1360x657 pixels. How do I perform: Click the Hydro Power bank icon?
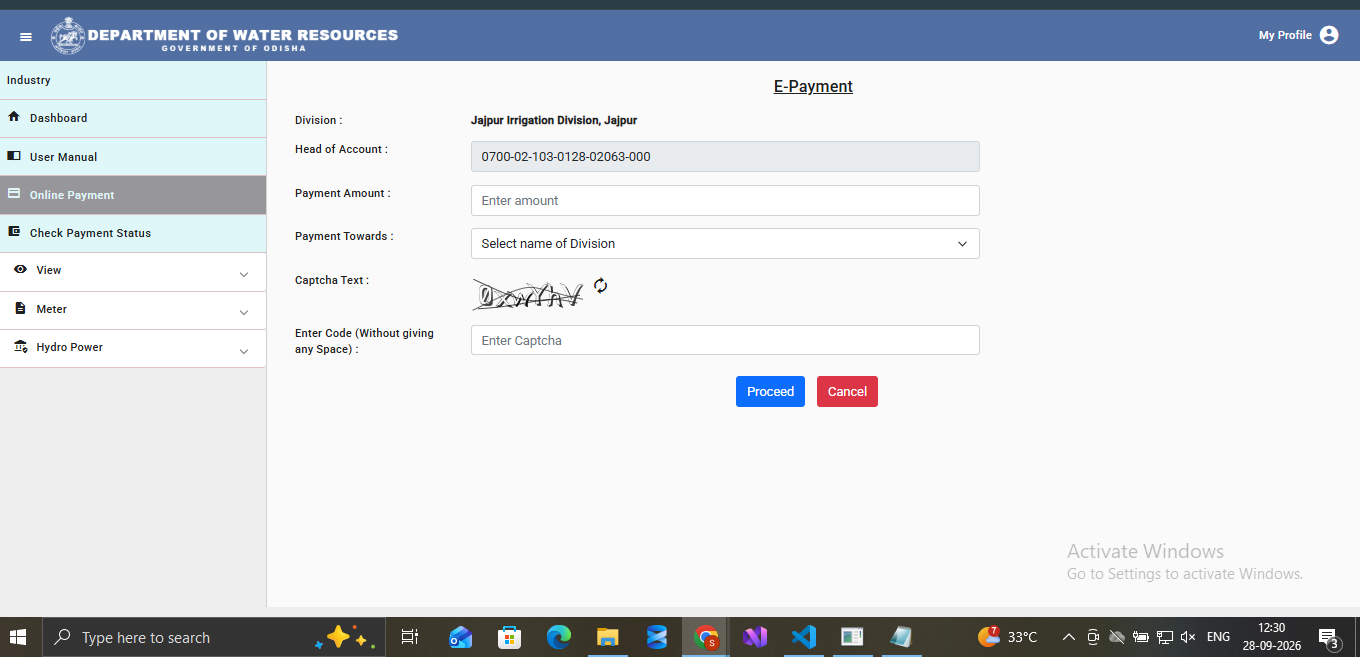point(20,347)
